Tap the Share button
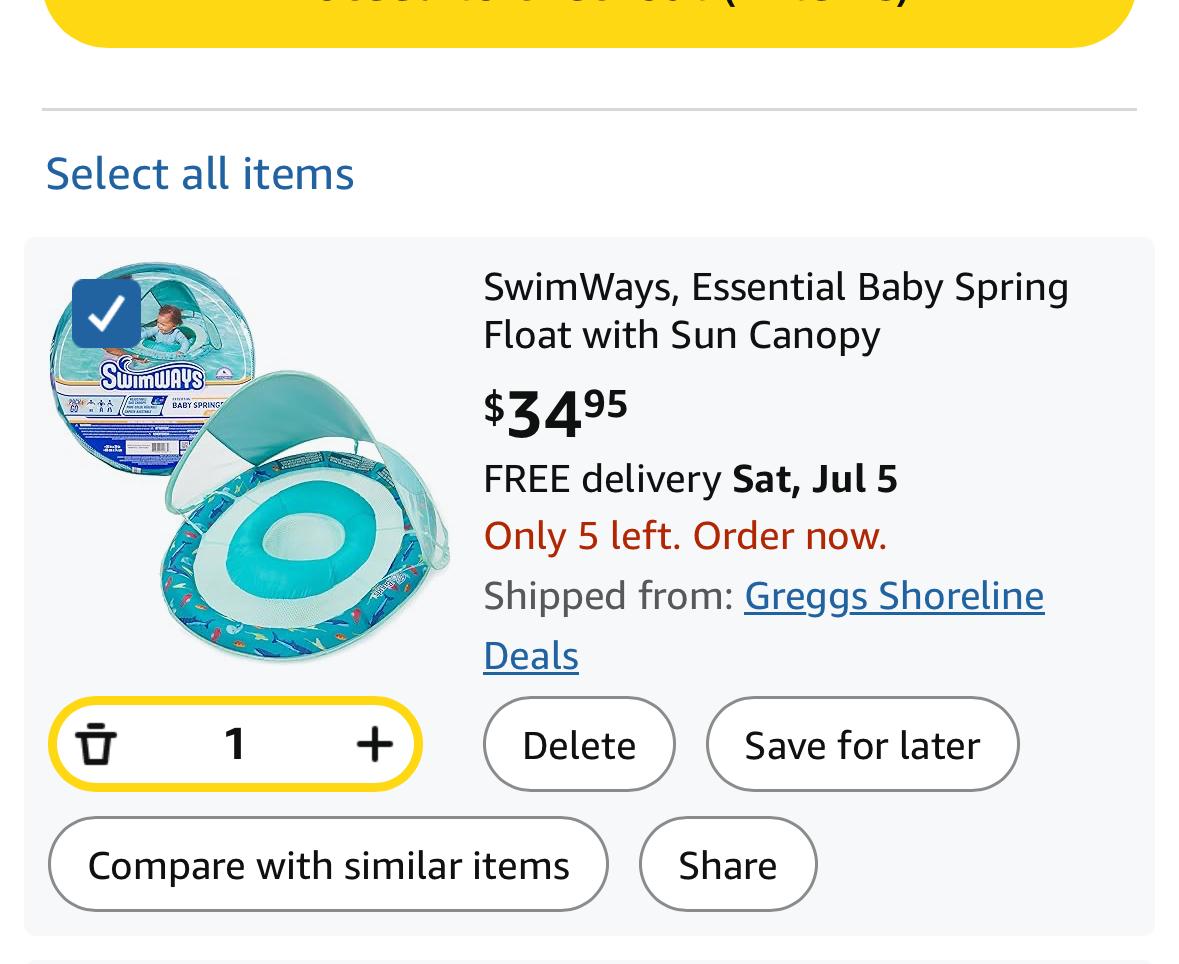The image size is (1179, 964). [x=727, y=865]
